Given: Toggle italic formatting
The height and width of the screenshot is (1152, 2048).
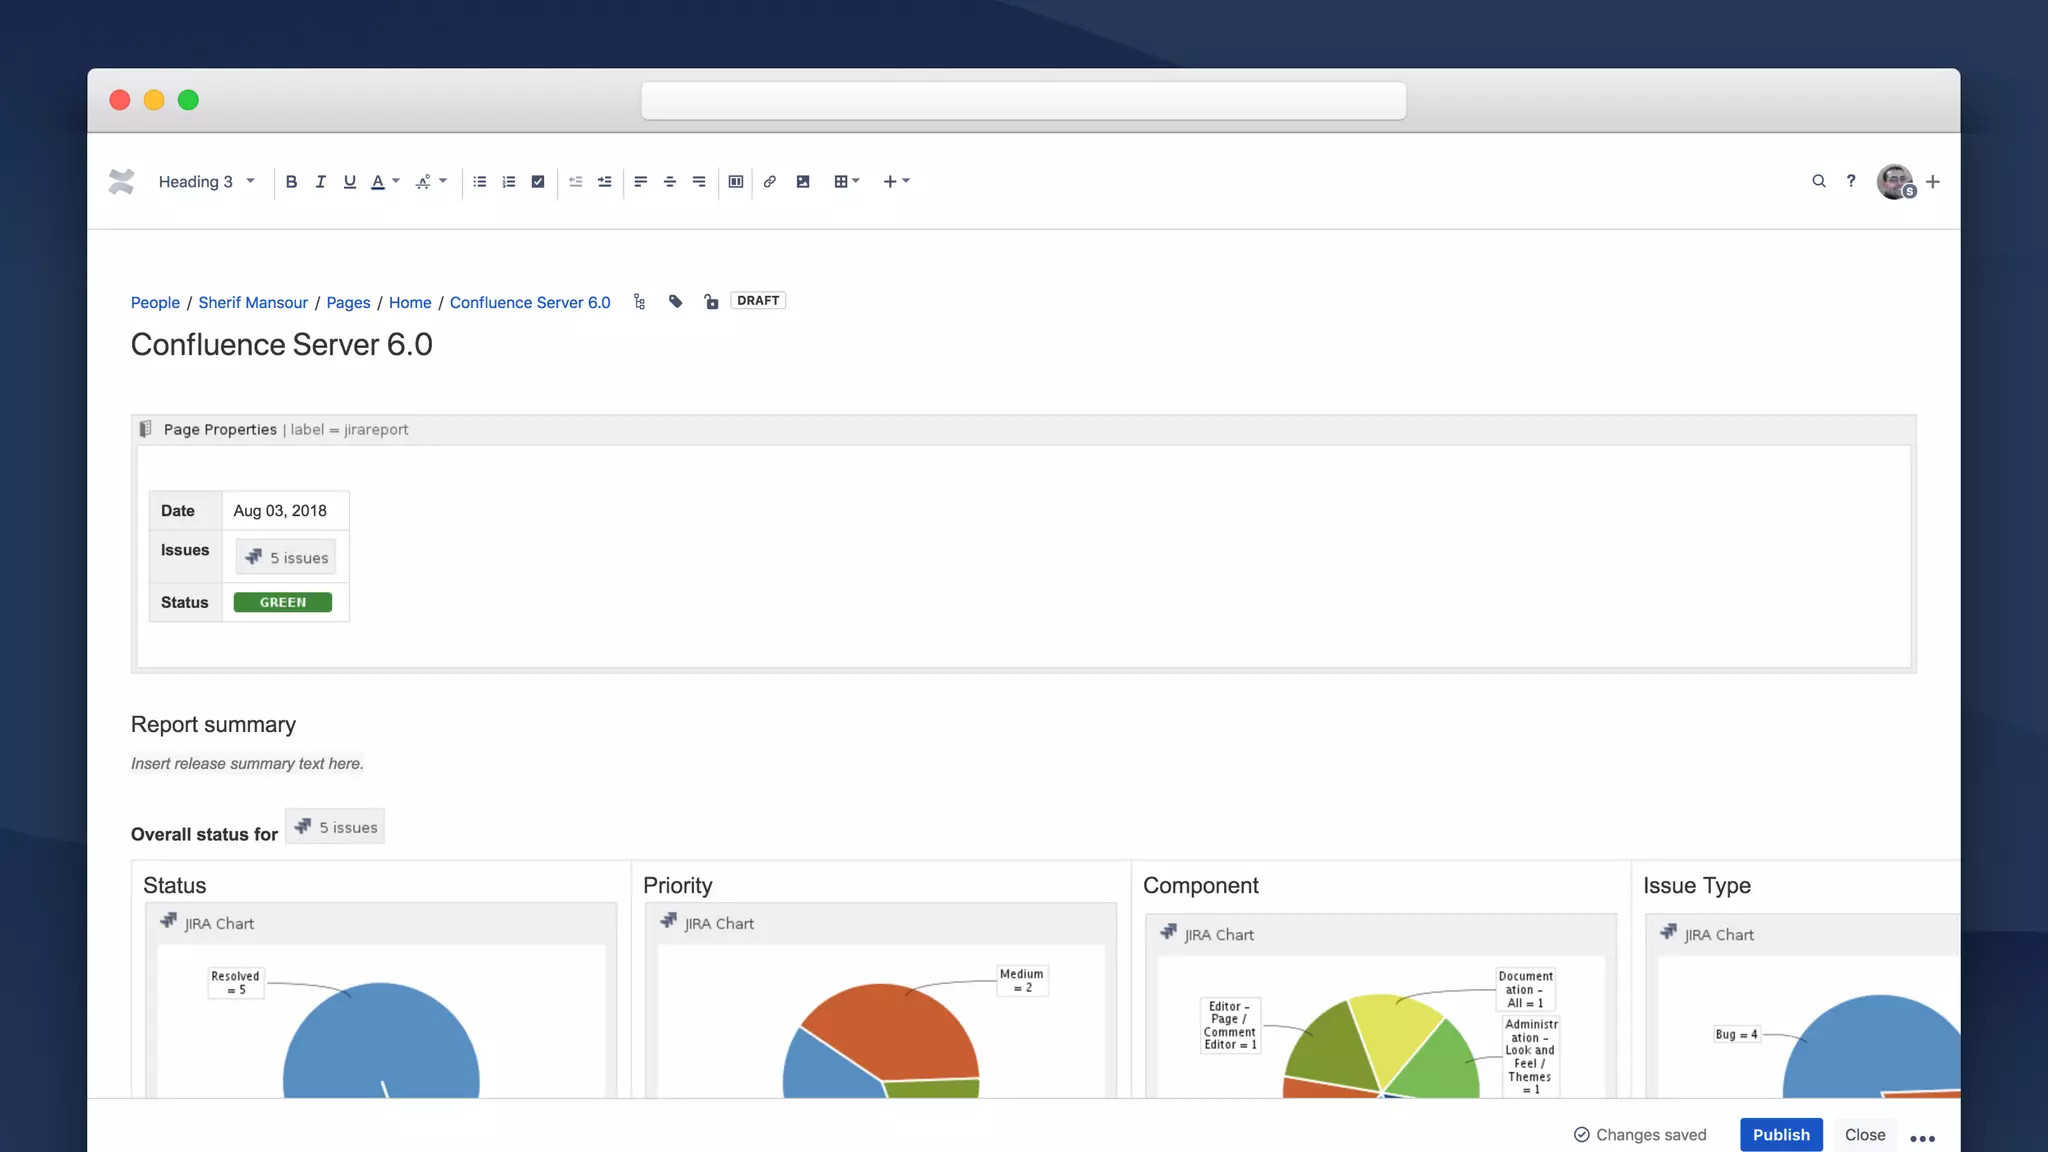Looking at the screenshot, I should click(320, 181).
